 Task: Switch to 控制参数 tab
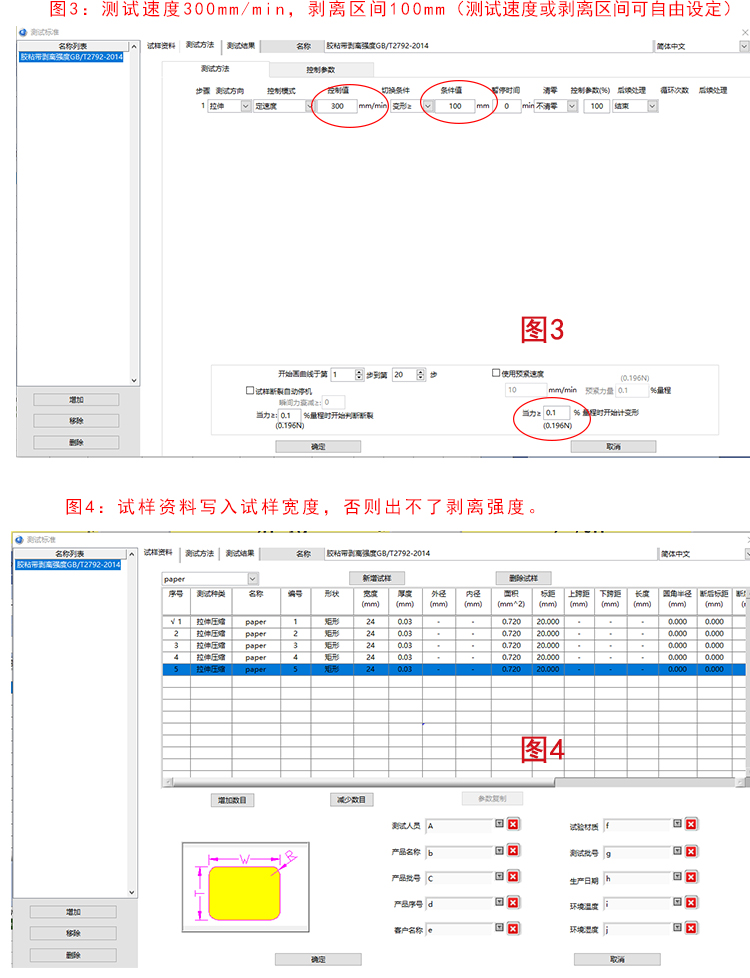pyautogui.click(x=321, y=69)
